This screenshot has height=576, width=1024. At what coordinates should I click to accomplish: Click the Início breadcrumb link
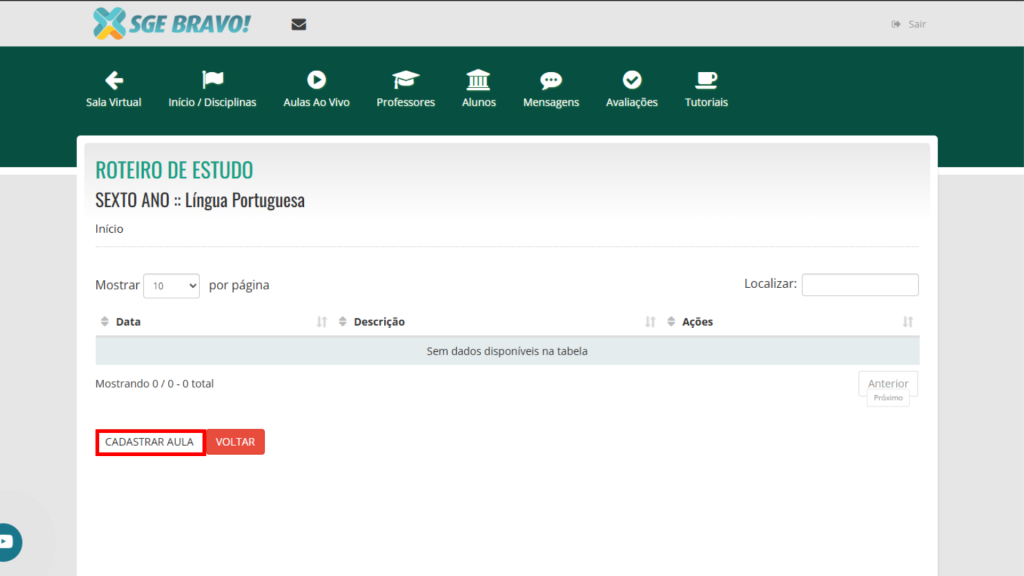109,229
